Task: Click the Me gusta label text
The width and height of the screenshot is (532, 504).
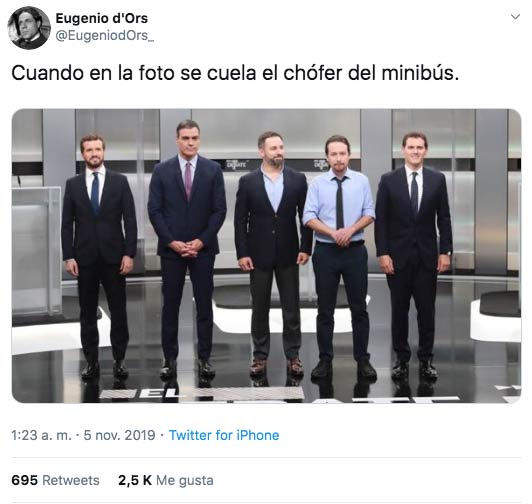Action: click(x=185, y=481)
